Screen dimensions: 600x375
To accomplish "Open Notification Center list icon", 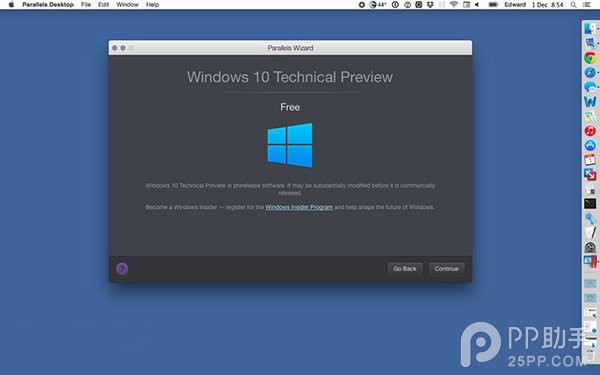I will click(x=586, y=5).
